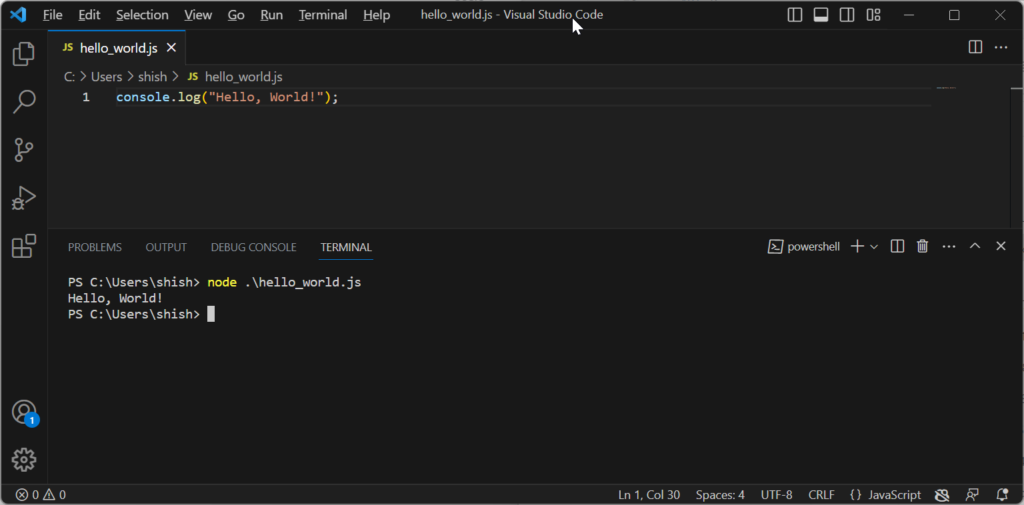Toggle the secondary side bar layout icon
This screenshot has height=505, width=1024.
click(x=847, y=14)
